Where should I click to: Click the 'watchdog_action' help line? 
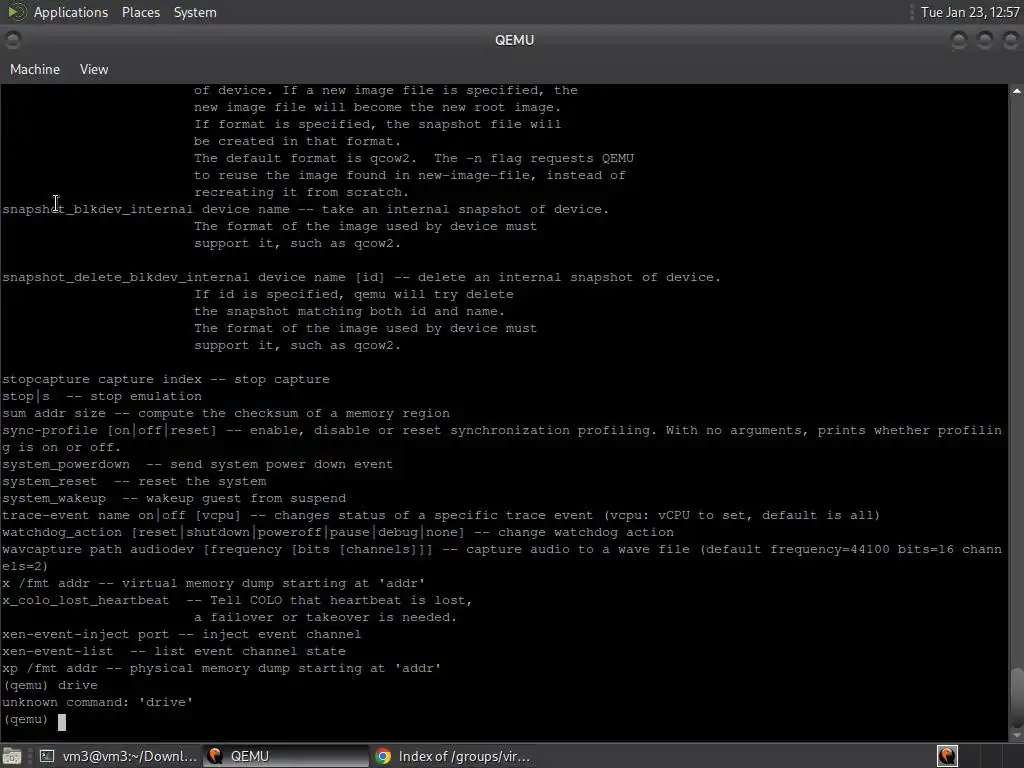pyautogui.click(x=338, y=532)
